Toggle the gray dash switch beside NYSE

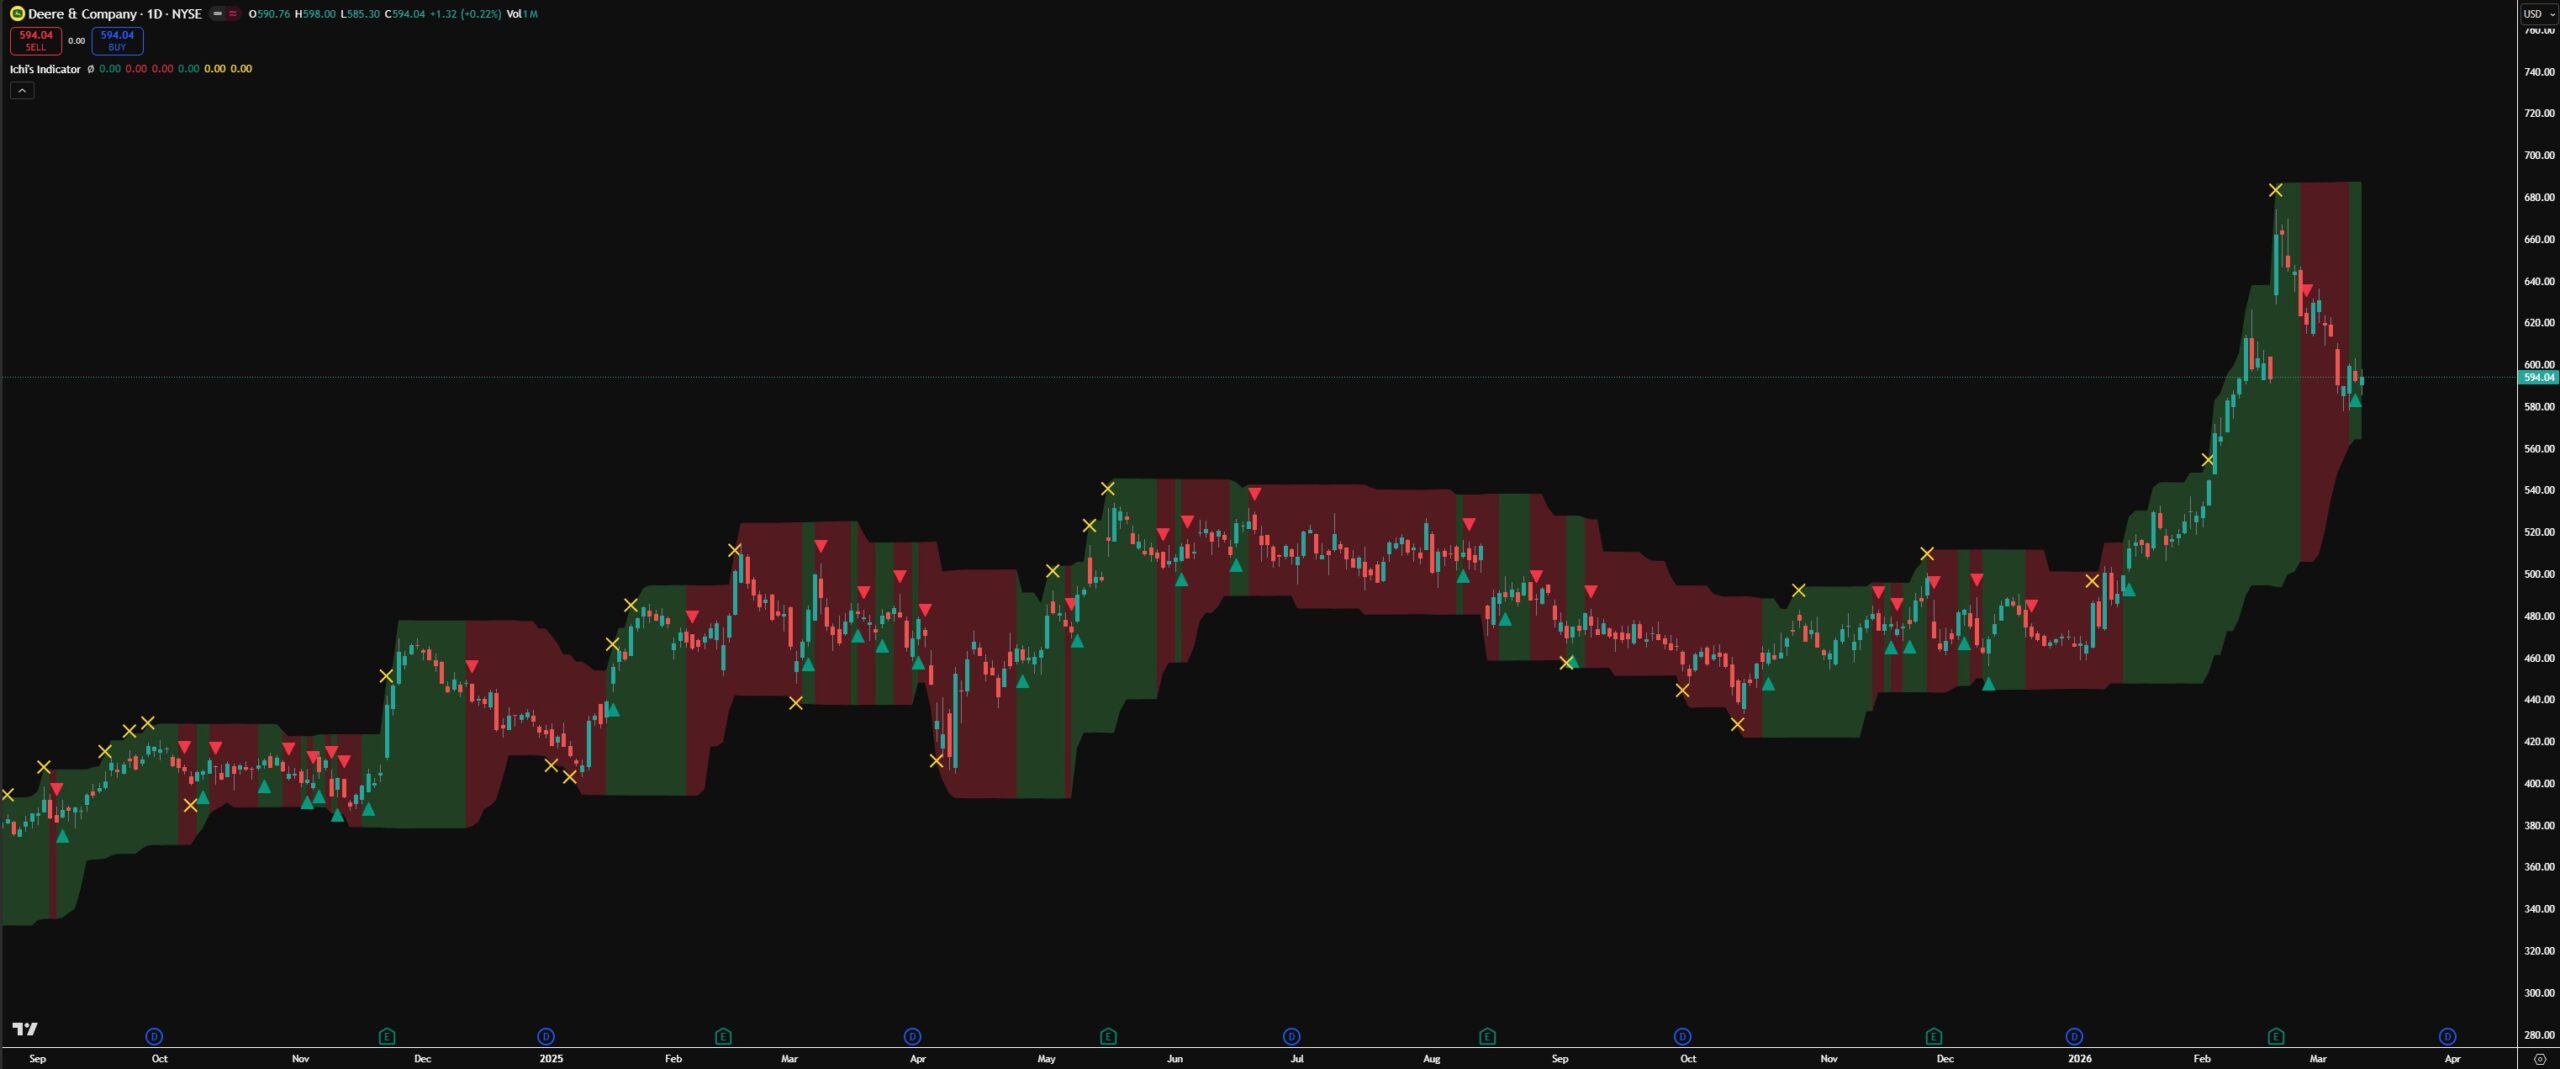point(216,14)
